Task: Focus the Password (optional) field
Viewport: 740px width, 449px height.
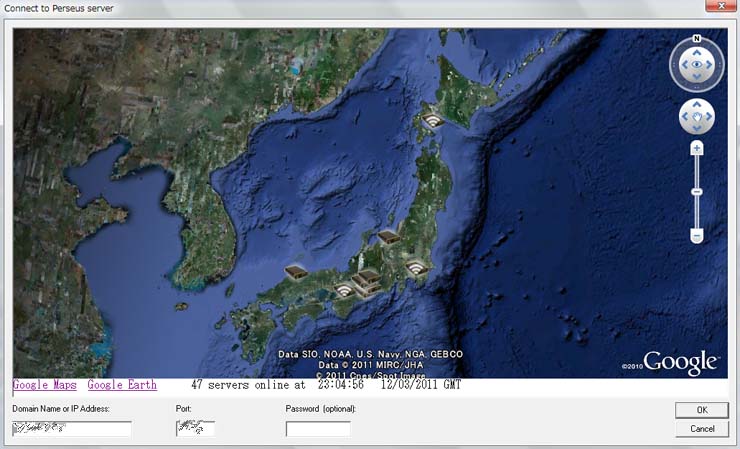Action: tap(318, 429)
